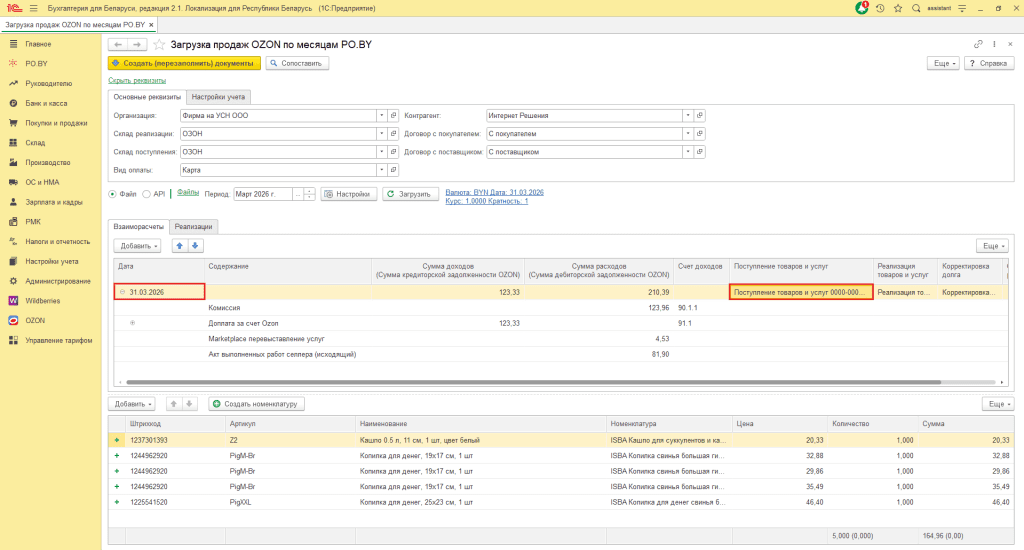Click Настройки button near period
Image resolution: width=1024 pixels, height=550 pixels.
tap(348, 194)
